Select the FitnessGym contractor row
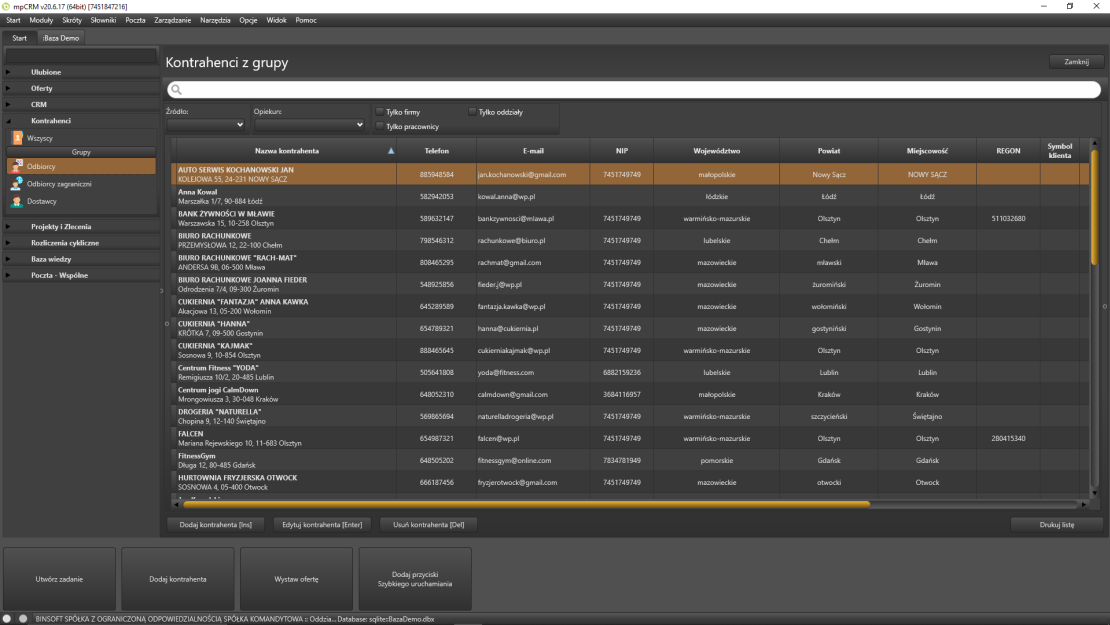Image resolution: width=1110 pixels, height=625 pixels. coord(630,460)
